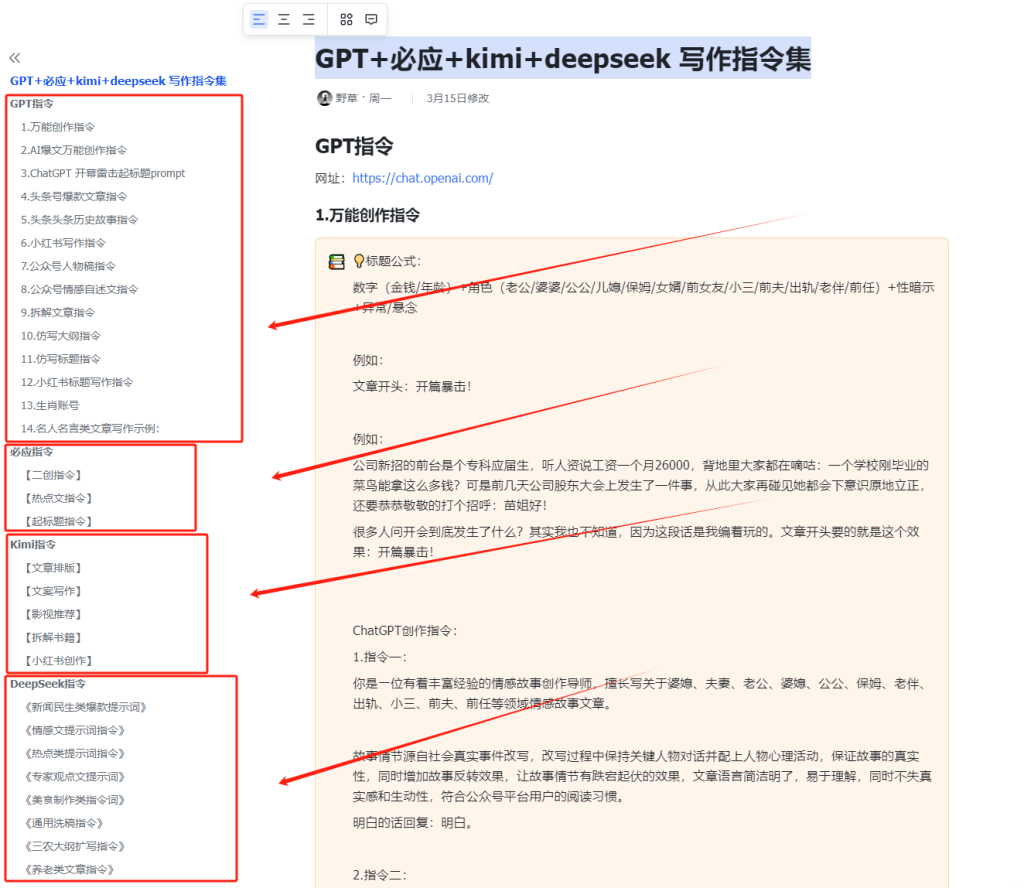Click the highlighted main document title
Screen dimensions: 1024x888
point(562,59)
